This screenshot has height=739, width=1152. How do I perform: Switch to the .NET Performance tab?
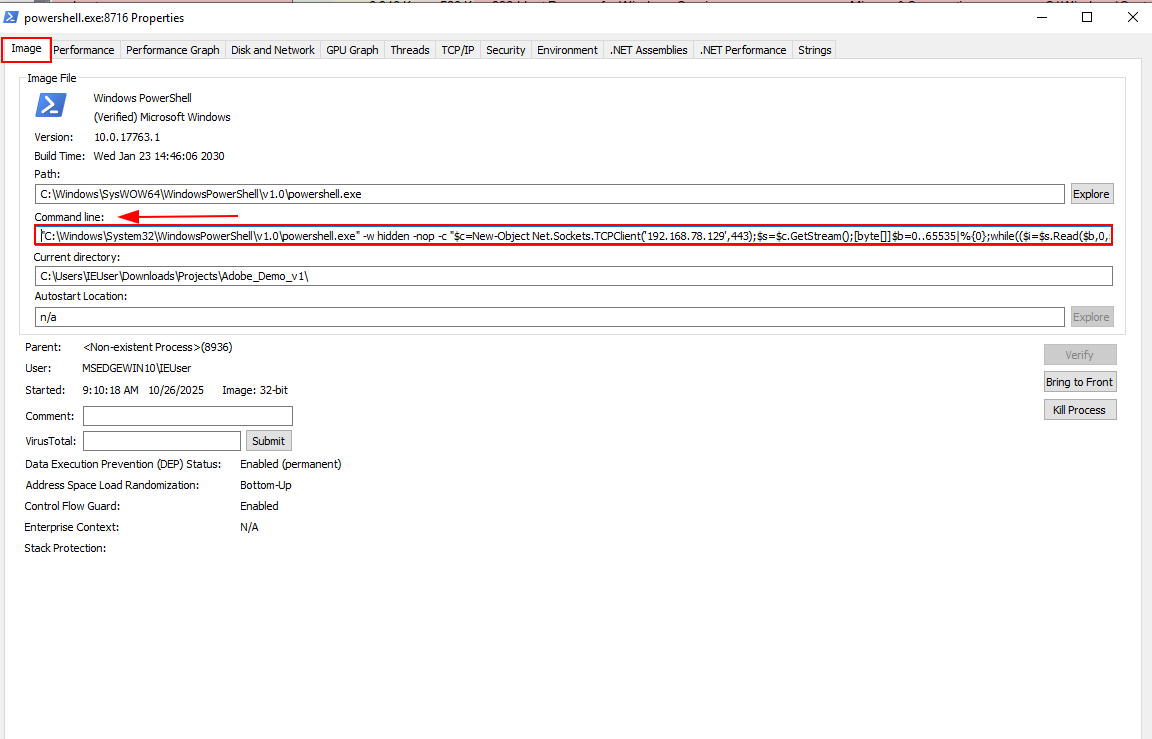point(743,50)
